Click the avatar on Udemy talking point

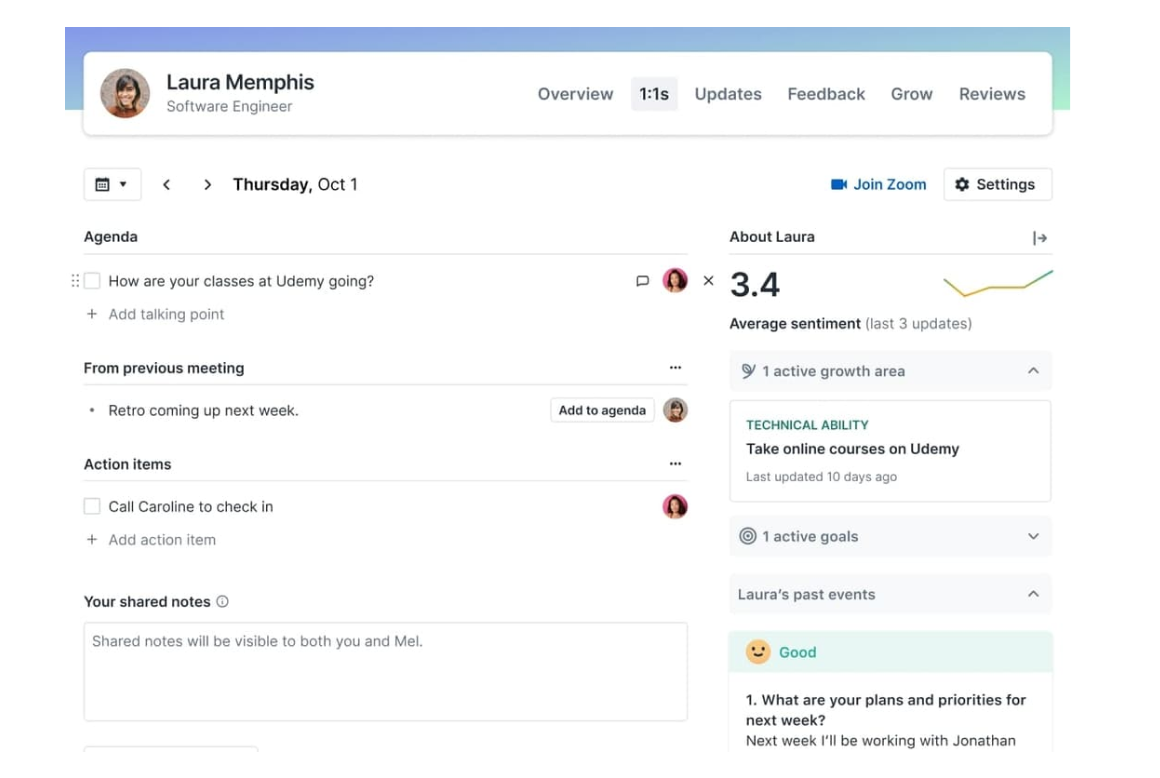coord(675,281)
